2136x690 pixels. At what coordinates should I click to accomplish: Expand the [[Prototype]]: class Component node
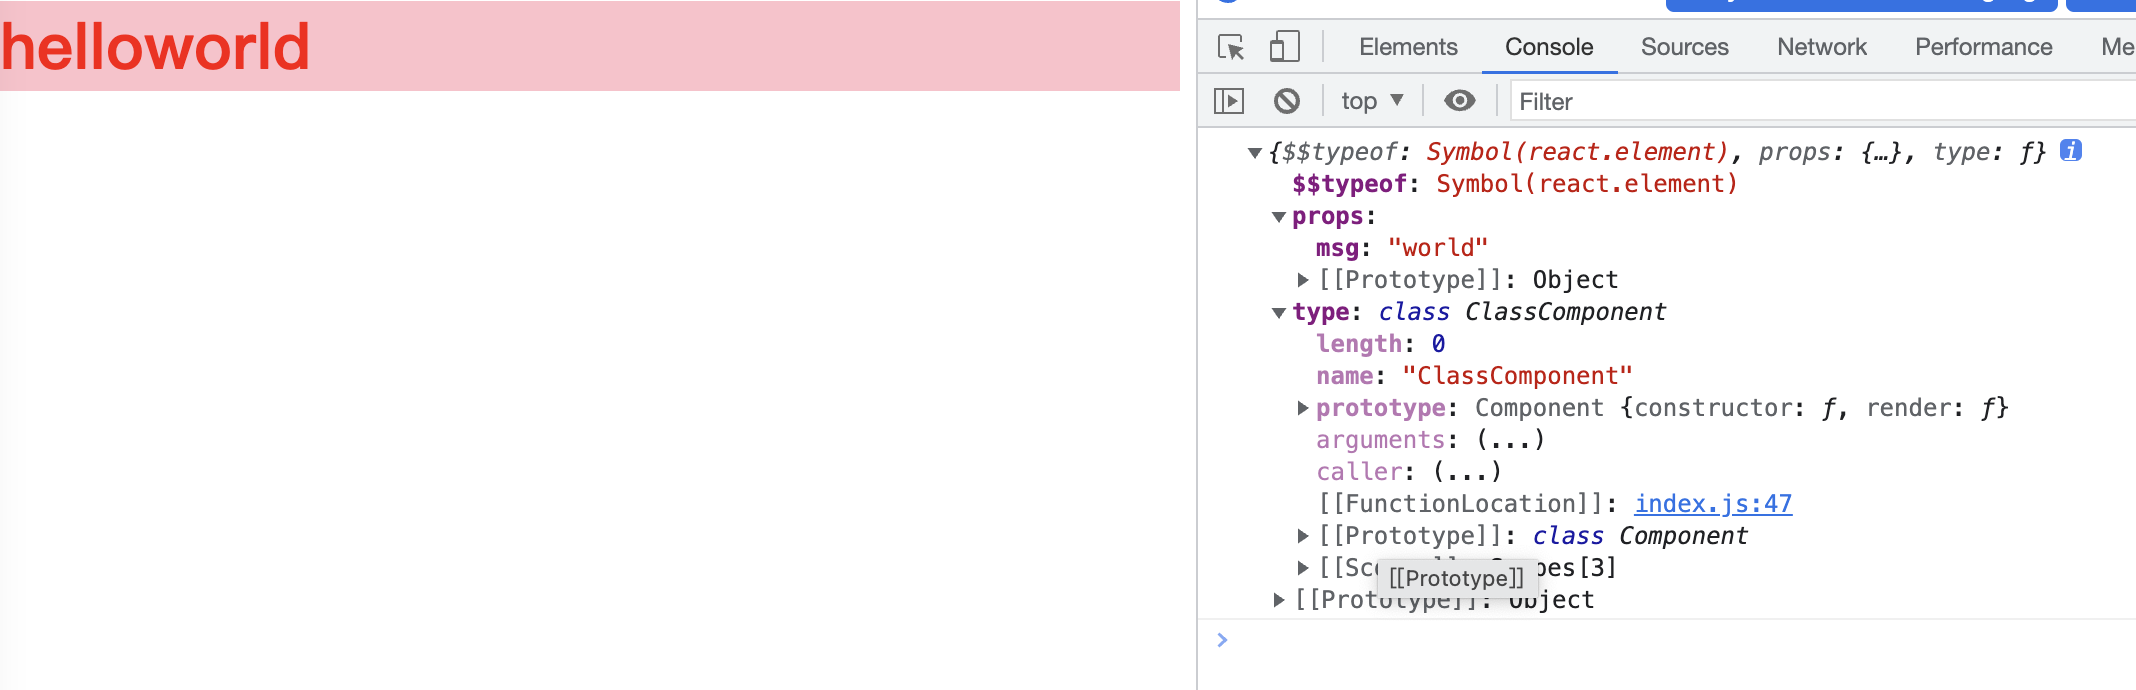coord(1302,536)
